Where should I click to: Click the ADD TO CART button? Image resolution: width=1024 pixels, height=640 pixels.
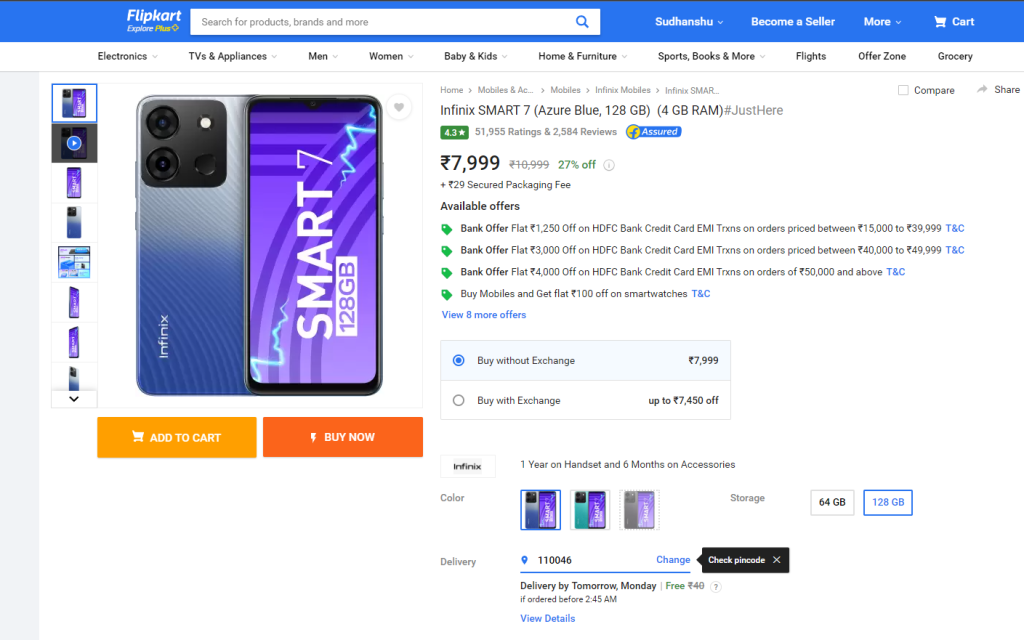pos(176,437)
